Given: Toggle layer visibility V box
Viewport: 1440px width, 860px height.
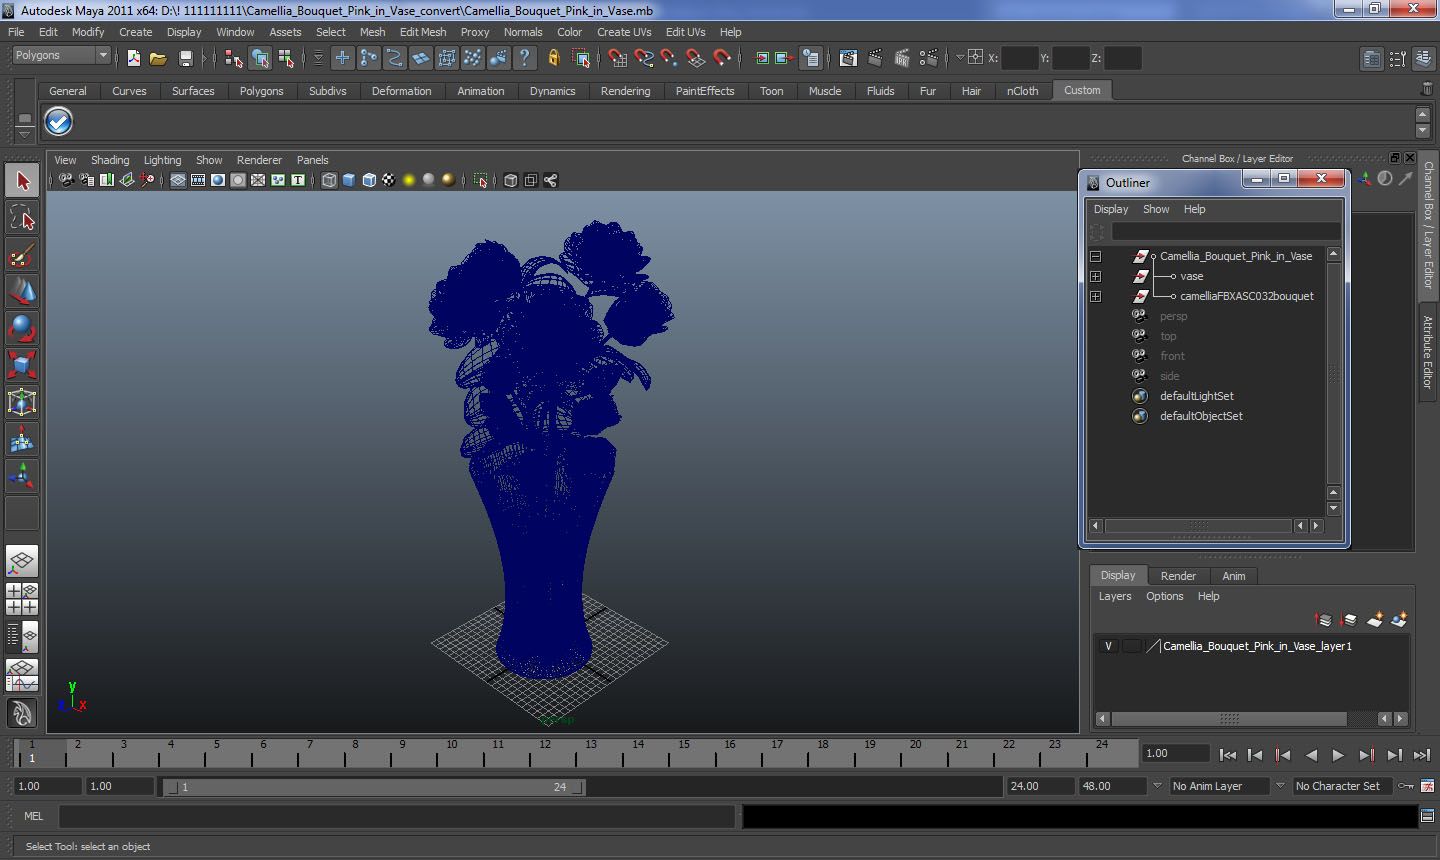Looking at the screenshot, I should [x=1108, y=646].
